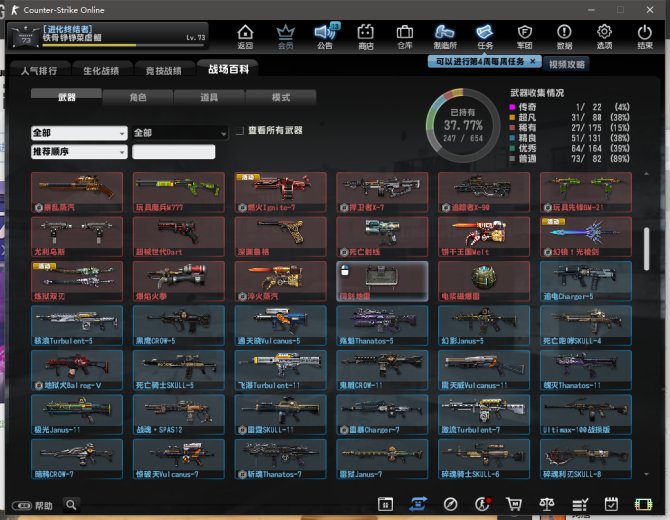
Task: Select the 饼干王国Melt weapon card
Action: pos(484,237)
